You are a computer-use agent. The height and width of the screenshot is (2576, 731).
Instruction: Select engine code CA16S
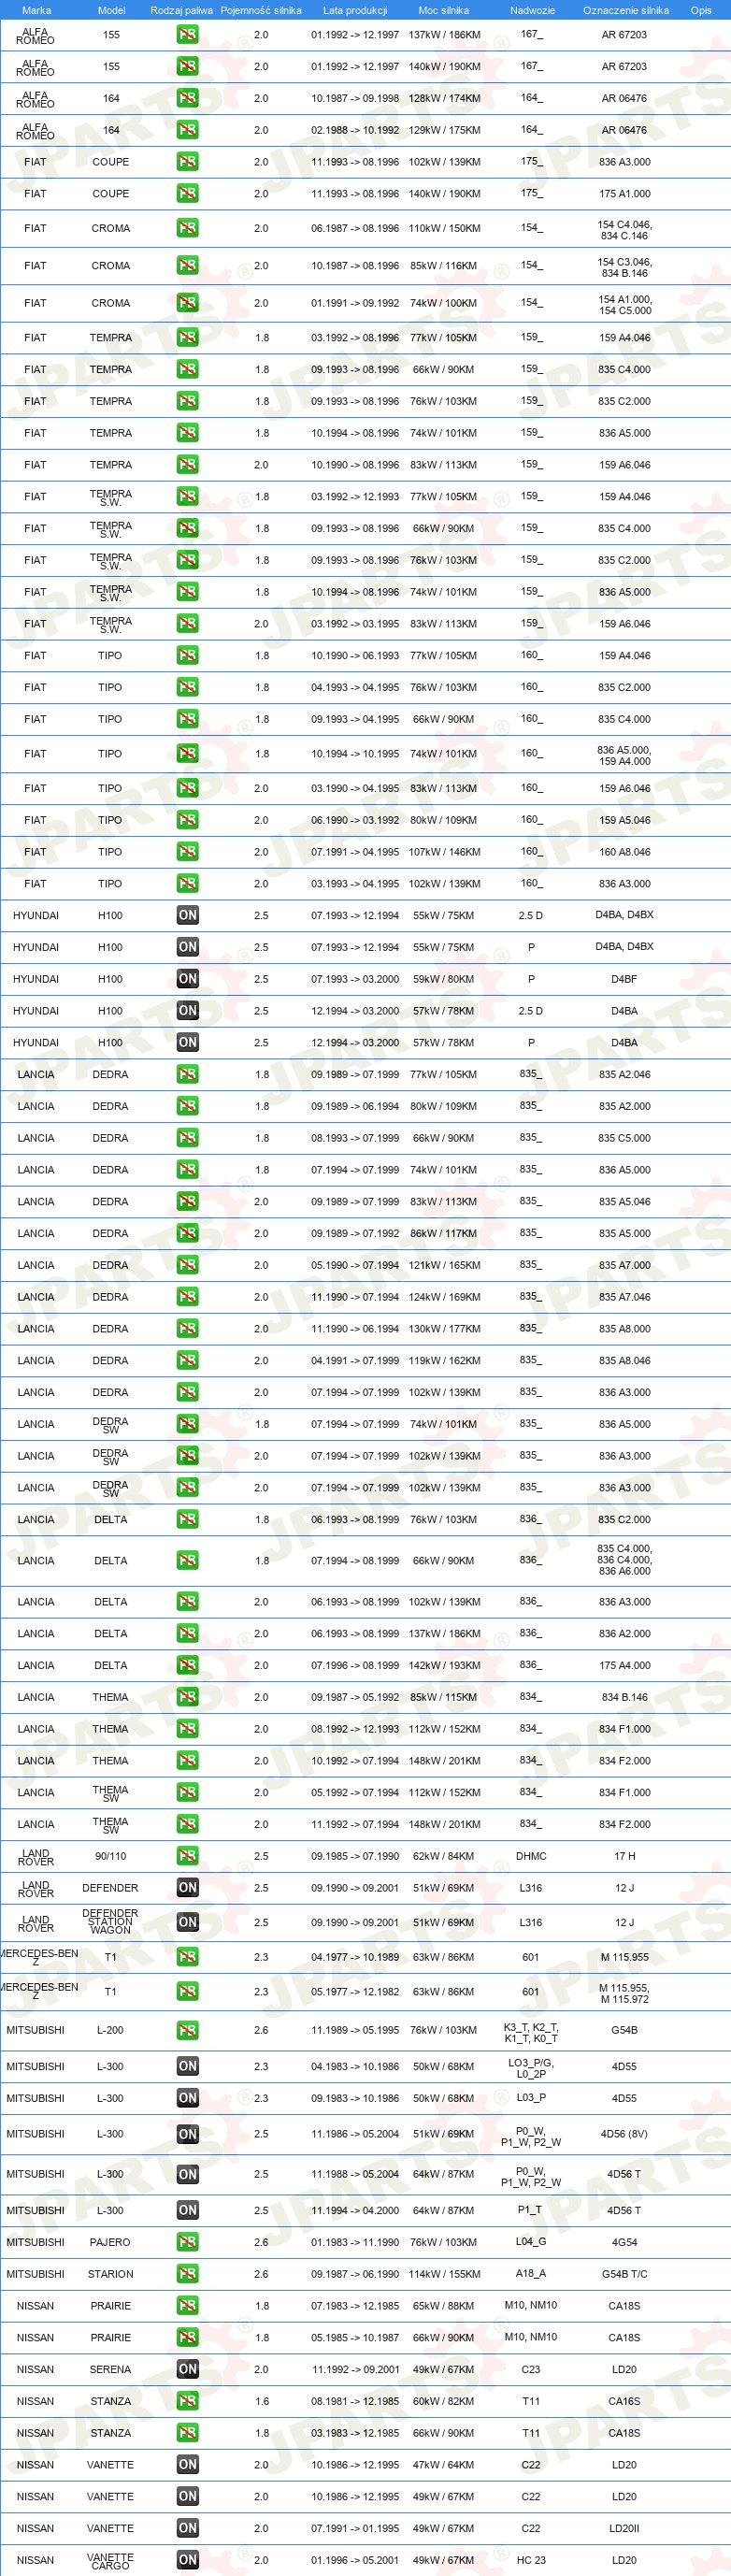(624, 2401)
